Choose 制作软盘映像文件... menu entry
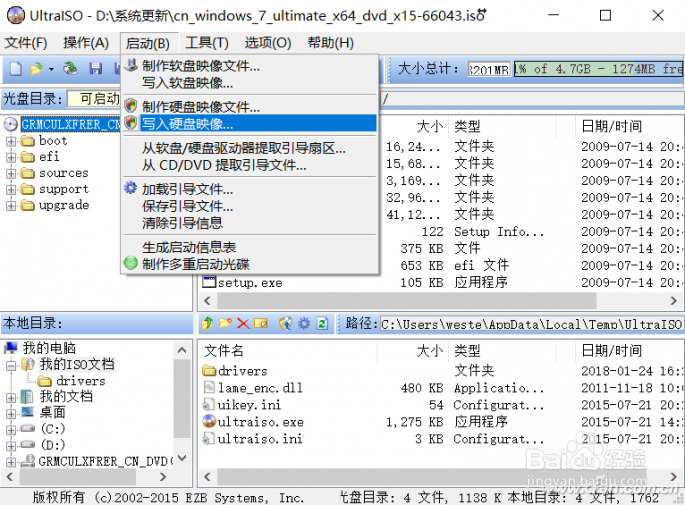This screenshot has width=685, height=505. (249, 66)
